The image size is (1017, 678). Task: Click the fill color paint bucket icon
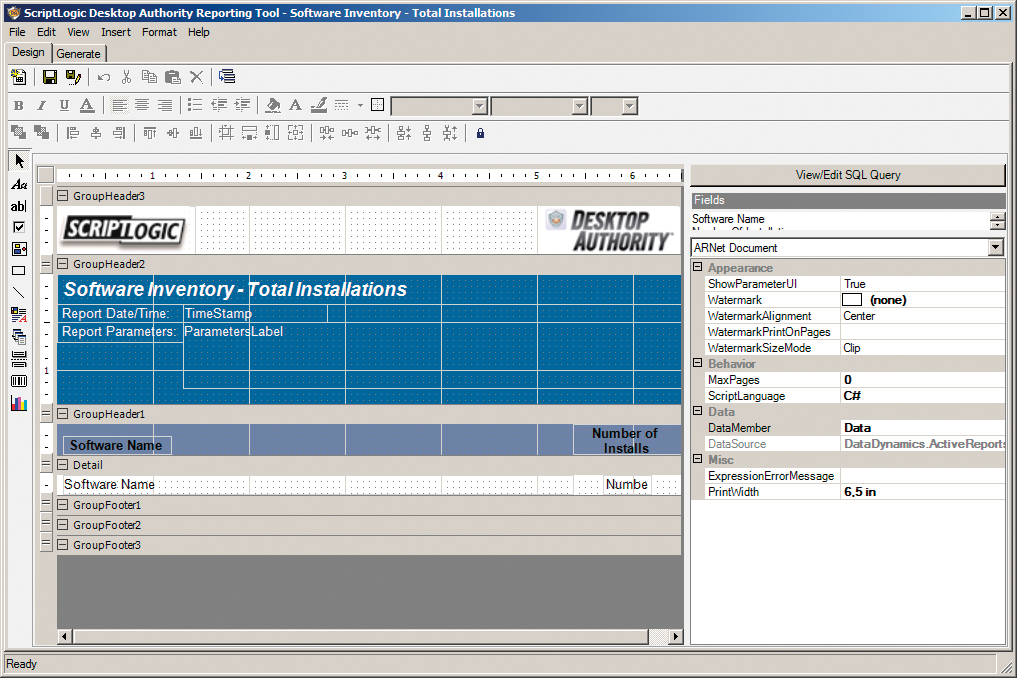click(x=273, y=105)
